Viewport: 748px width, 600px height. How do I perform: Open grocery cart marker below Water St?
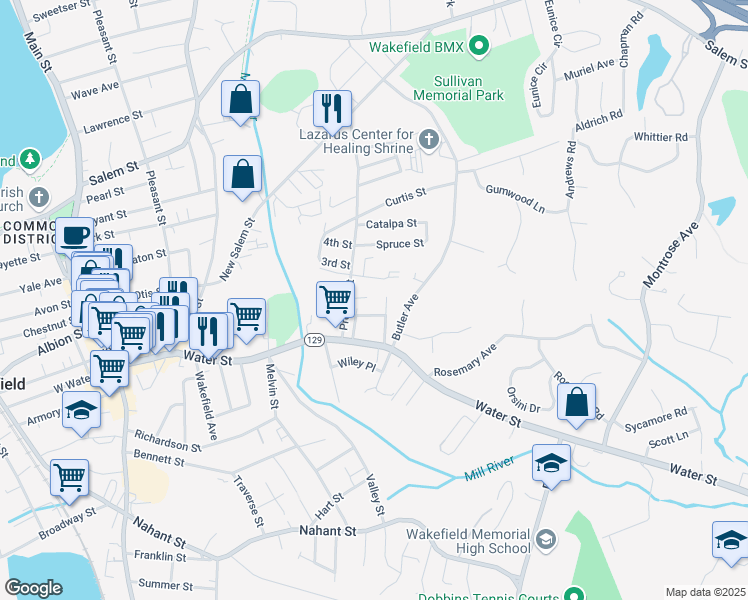pyautogui.click(x=109, y=369)
